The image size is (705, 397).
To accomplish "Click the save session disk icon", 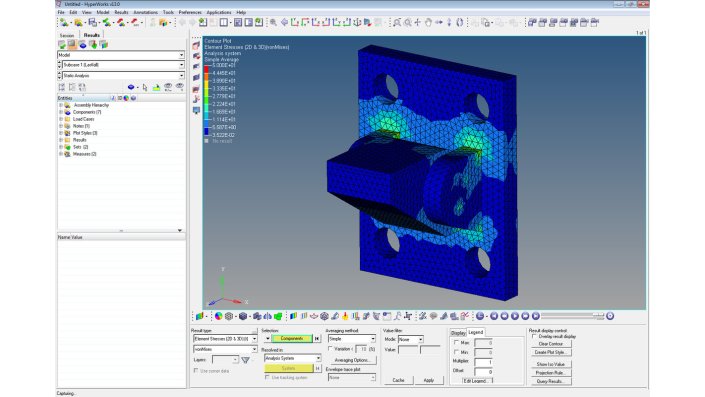I will [x=93, y=22].
